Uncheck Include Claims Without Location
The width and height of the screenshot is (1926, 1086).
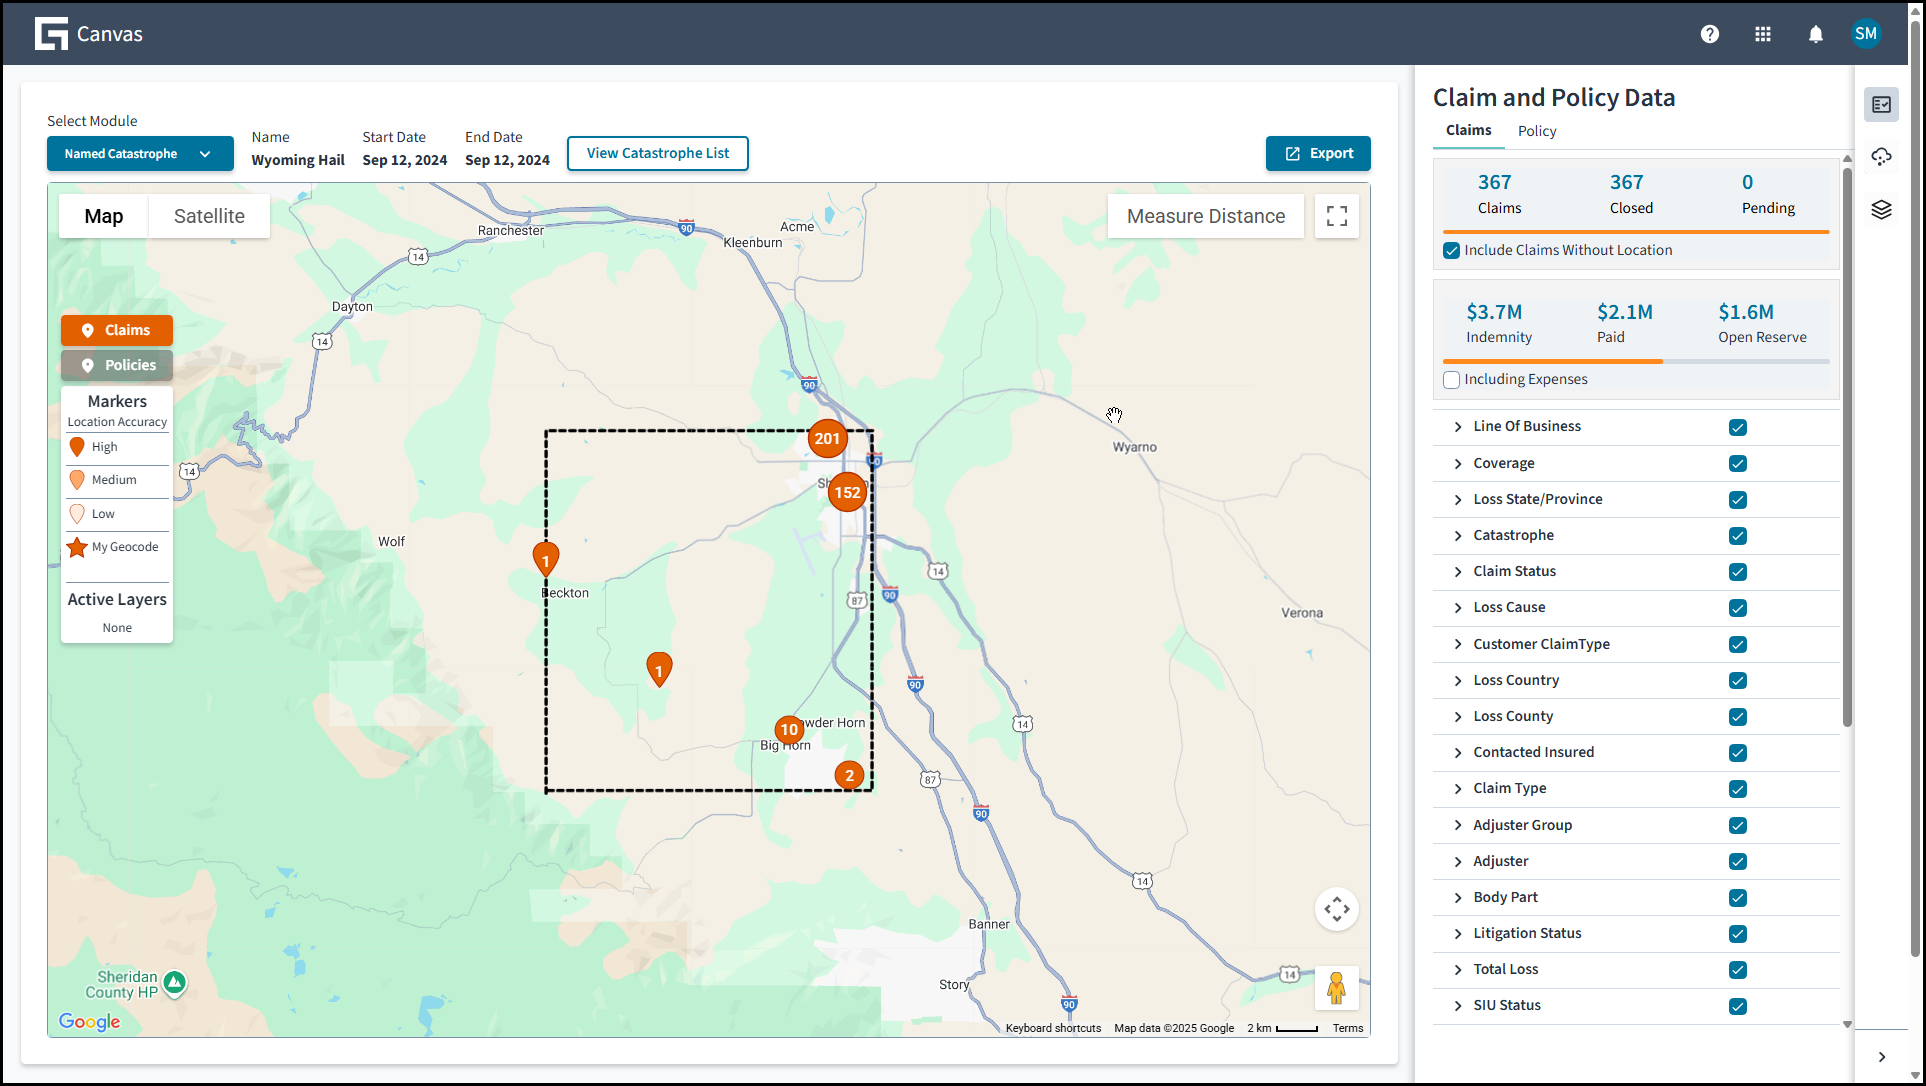click(1452, 251)
